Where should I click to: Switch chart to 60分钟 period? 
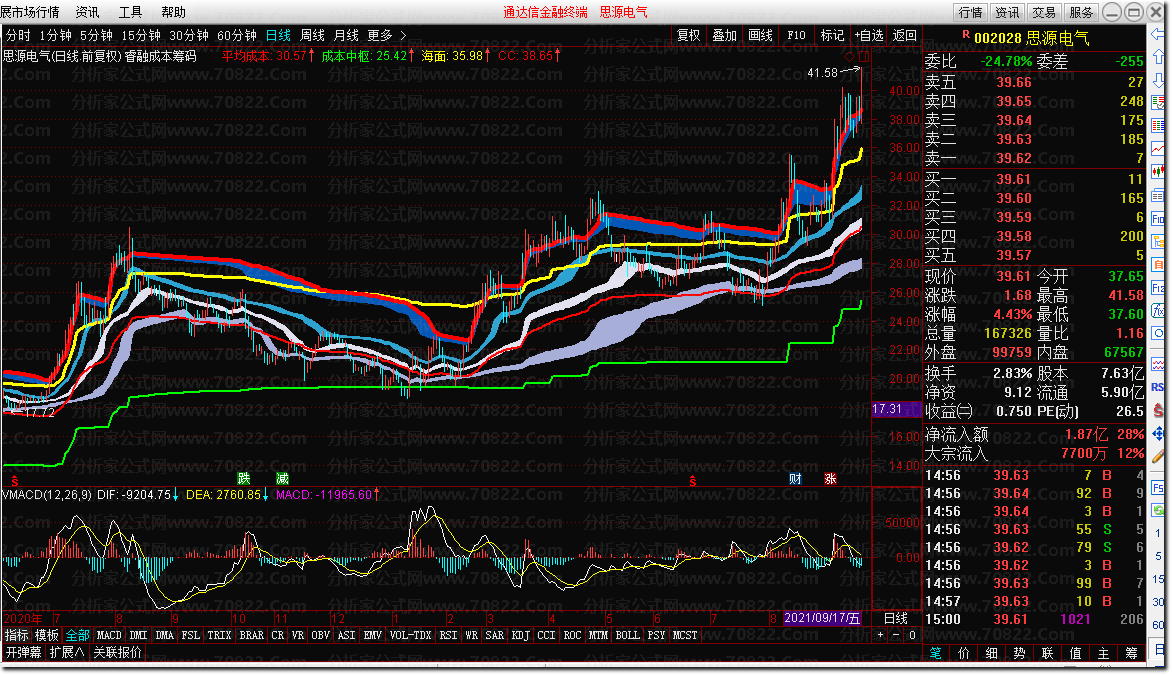(237, 35)
